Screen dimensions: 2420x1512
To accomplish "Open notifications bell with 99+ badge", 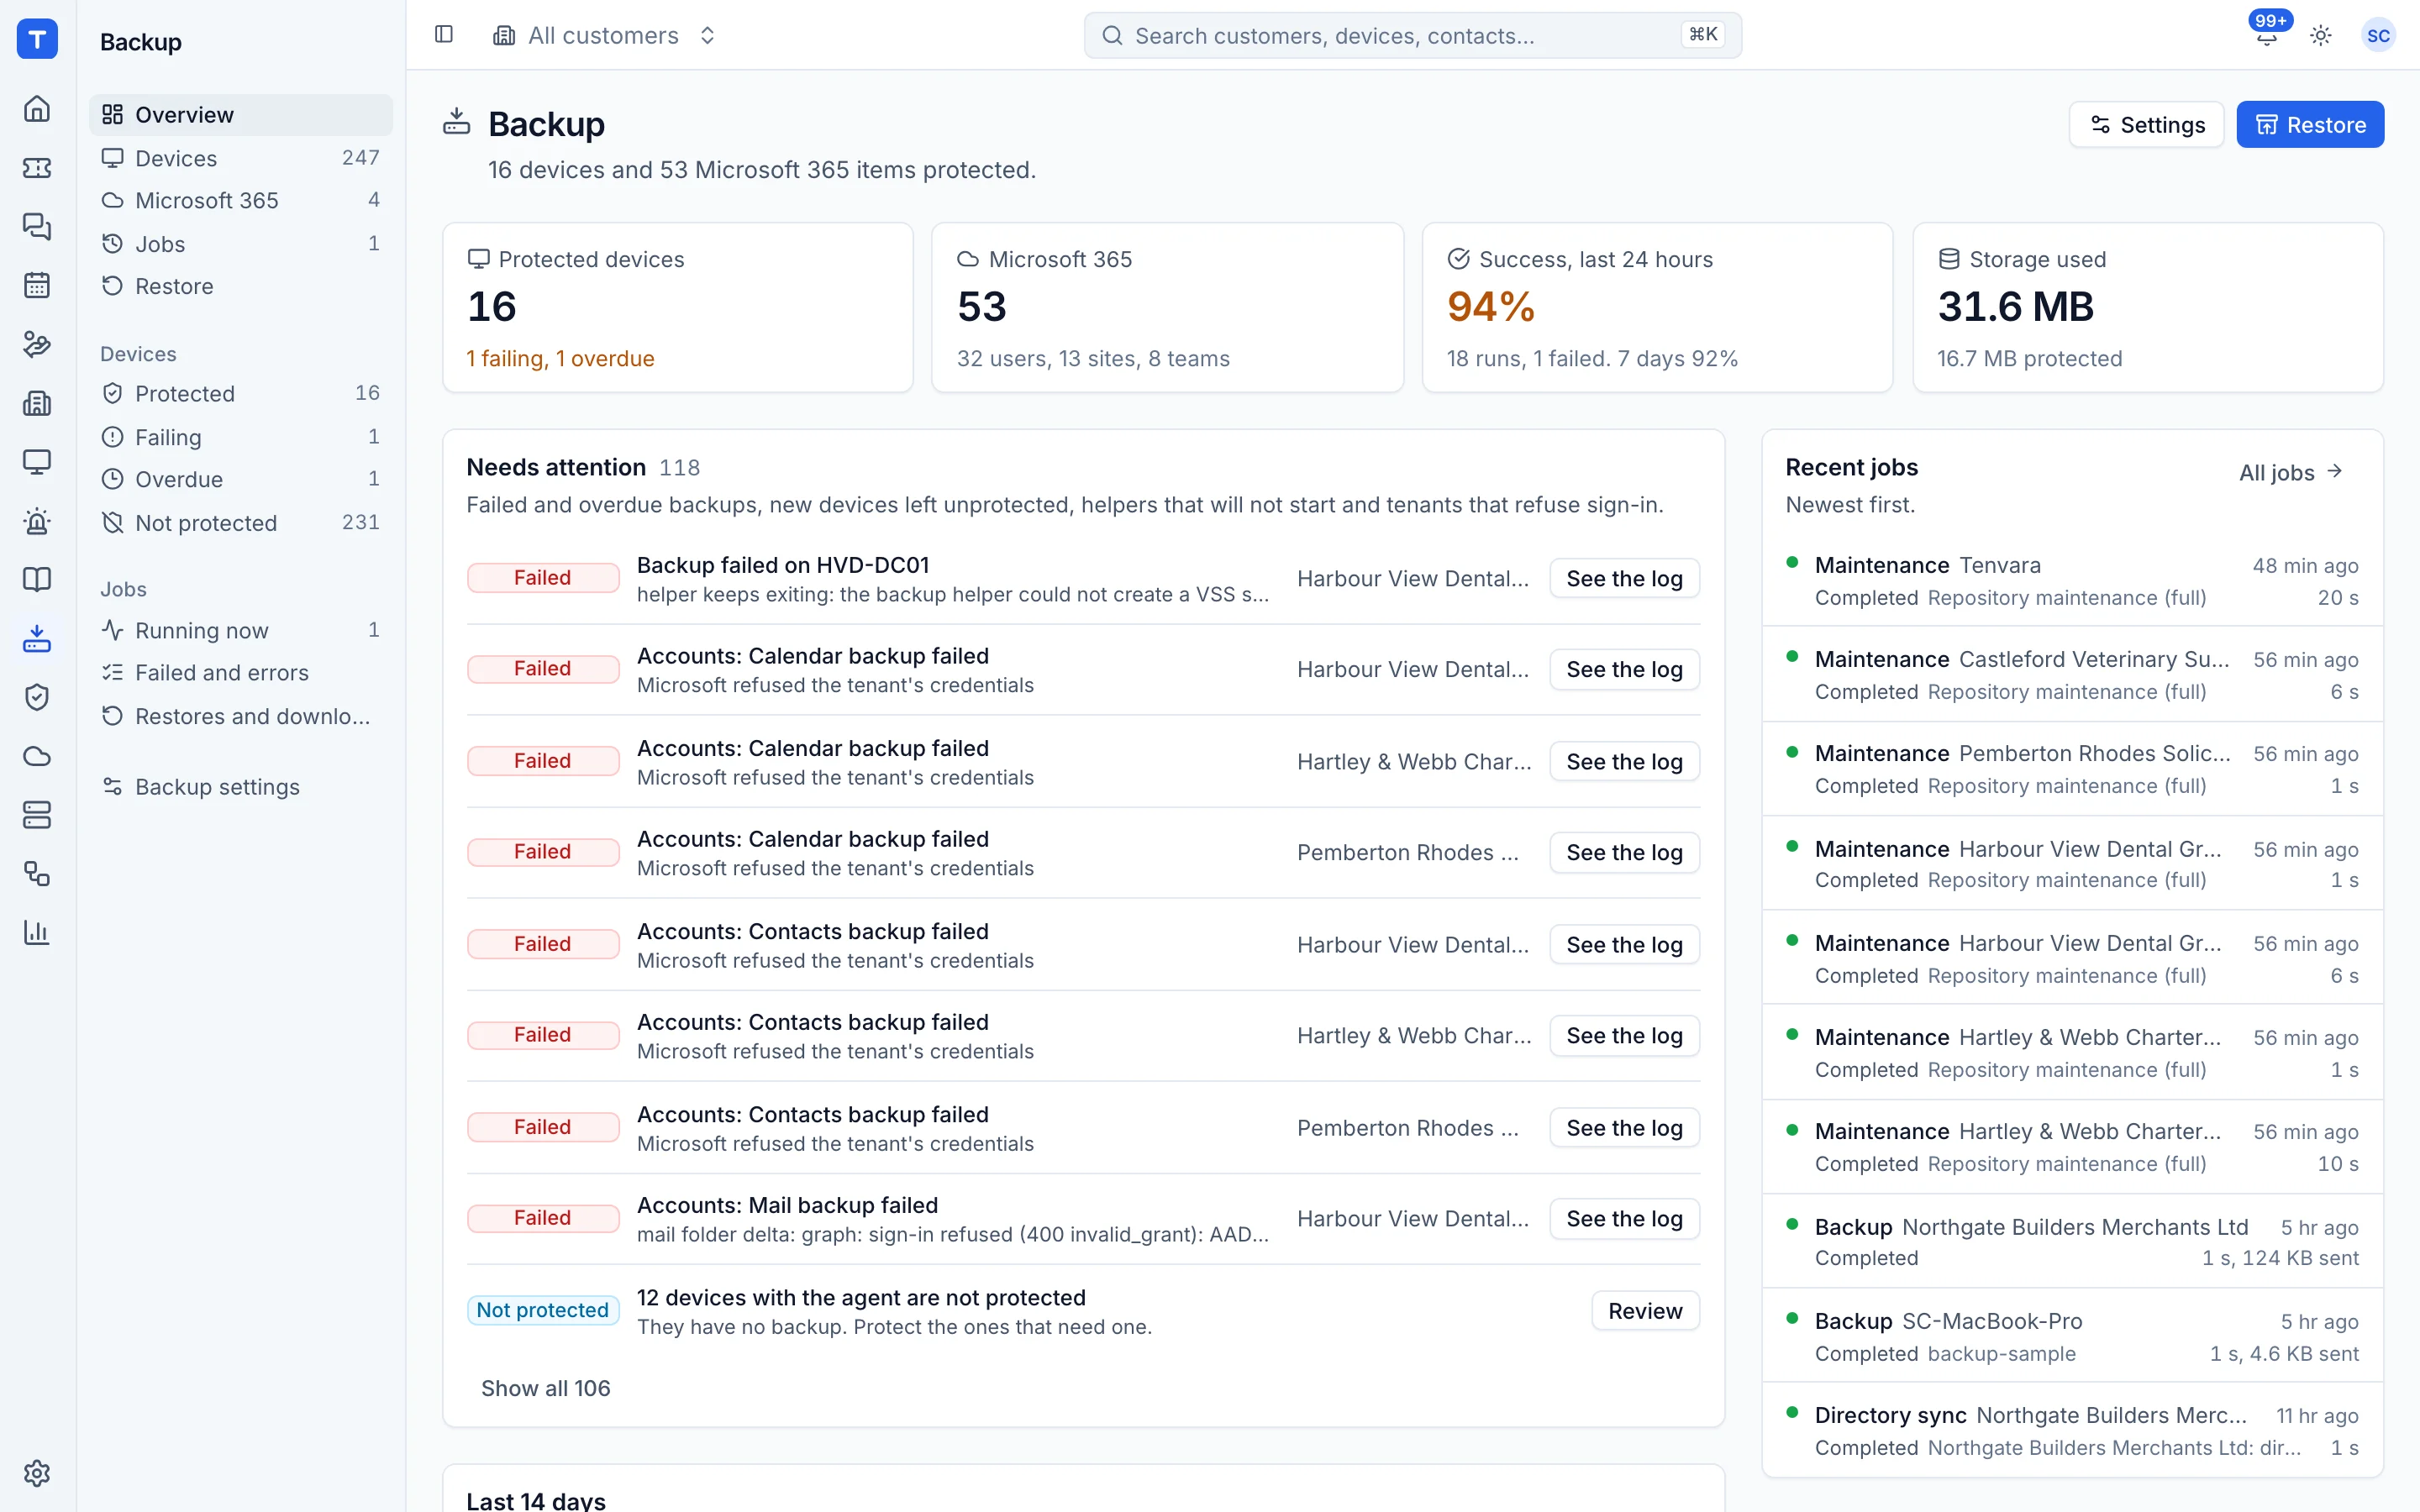I will pyautogui.click(x=2267, y=35).
